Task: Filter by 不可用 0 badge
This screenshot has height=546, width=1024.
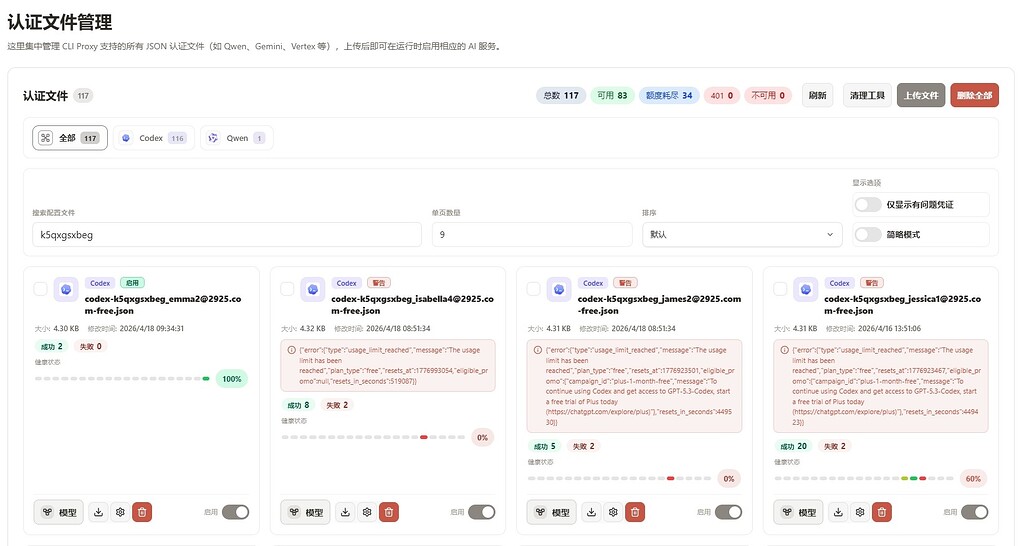Action: tap(768, 95)
